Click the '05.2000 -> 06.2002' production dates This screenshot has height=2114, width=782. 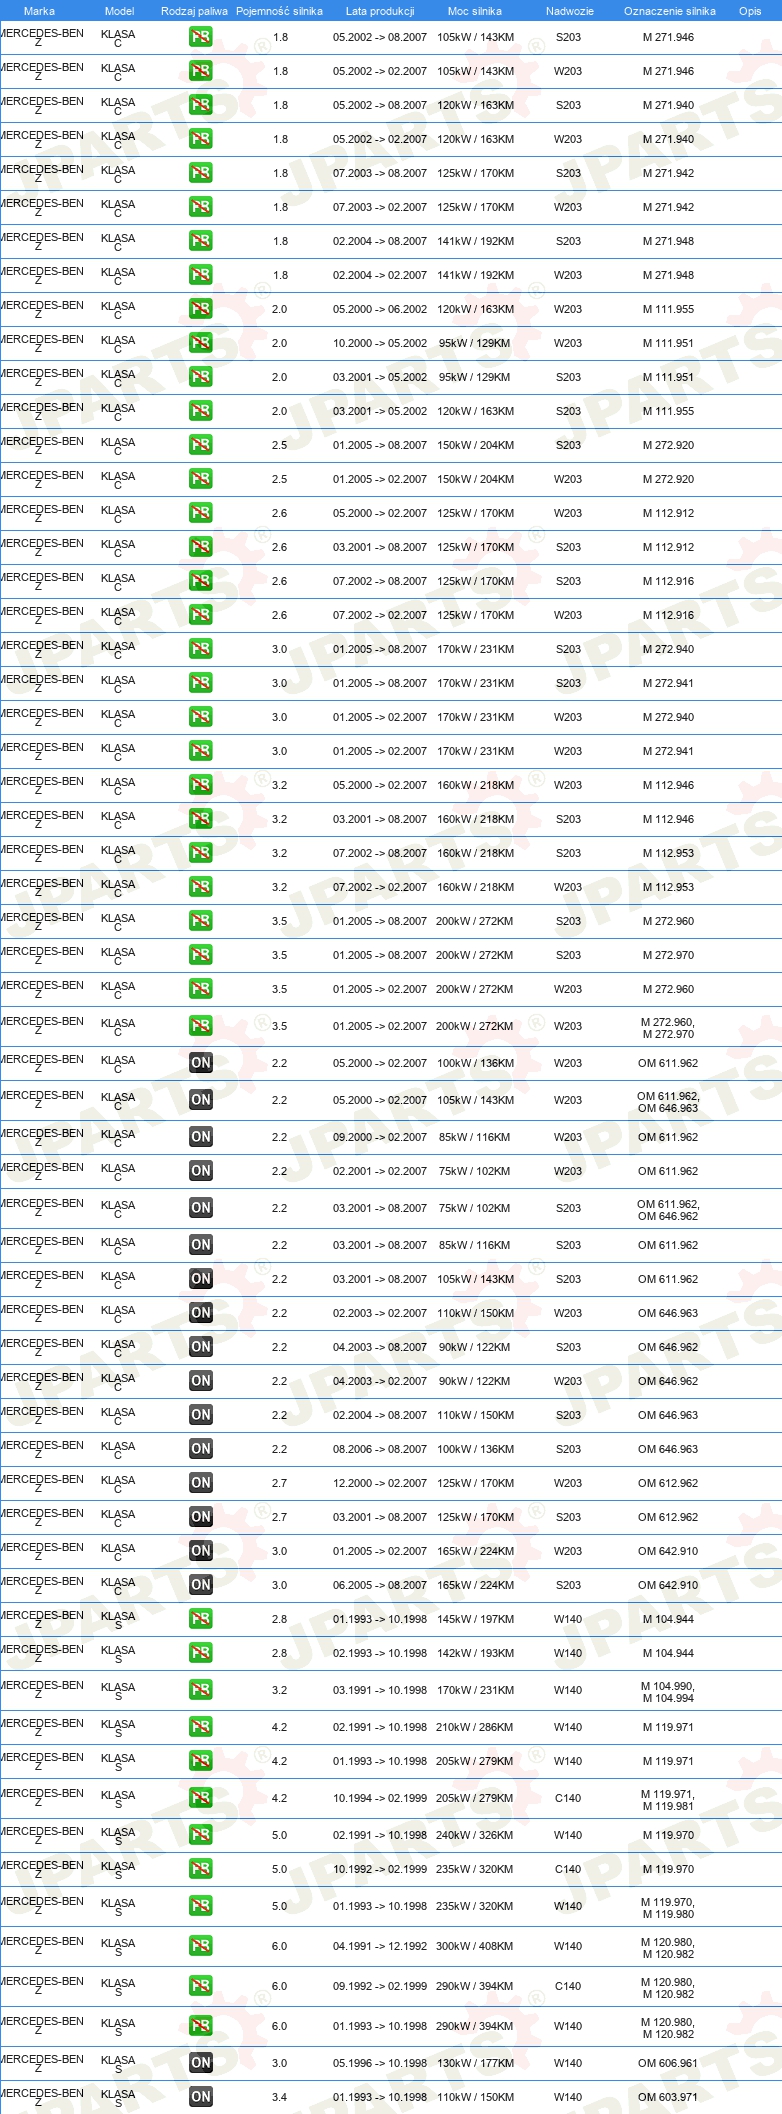click(x=380, y=309)
